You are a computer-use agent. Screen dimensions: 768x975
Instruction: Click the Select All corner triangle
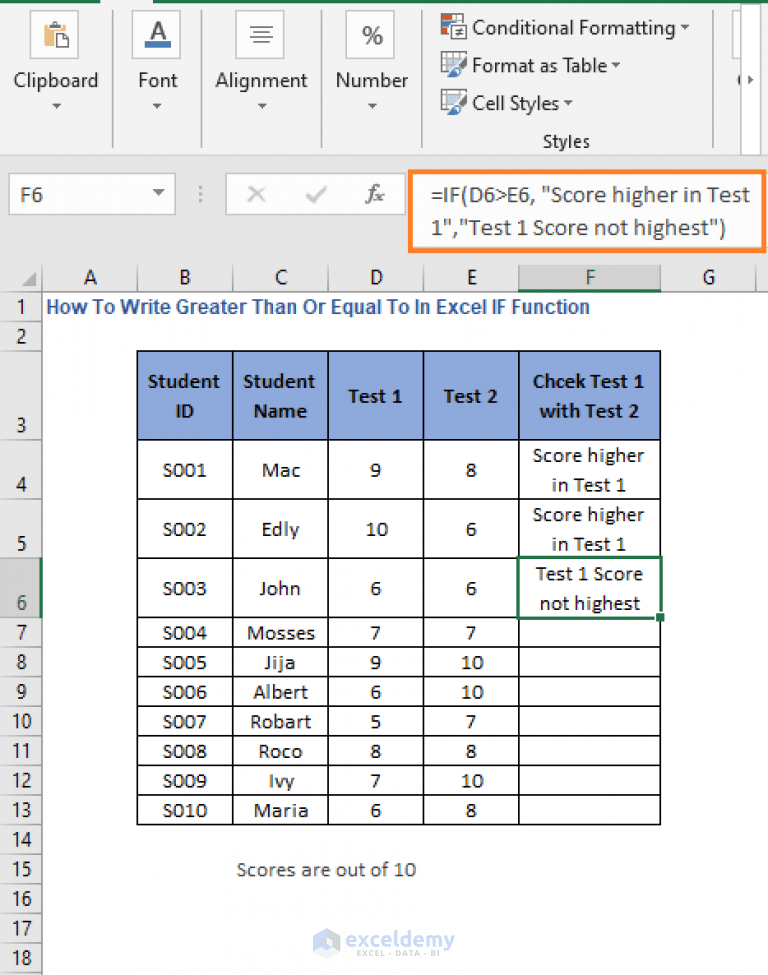pos(28,279)
